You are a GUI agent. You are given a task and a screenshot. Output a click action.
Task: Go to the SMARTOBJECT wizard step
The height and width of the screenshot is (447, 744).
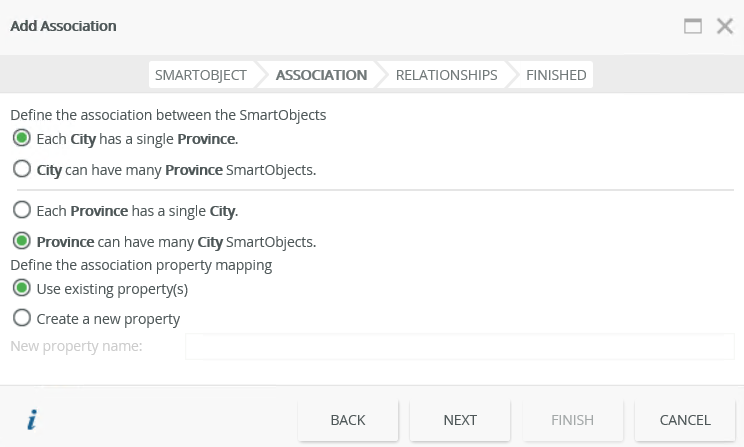click(x=200, y=74)
